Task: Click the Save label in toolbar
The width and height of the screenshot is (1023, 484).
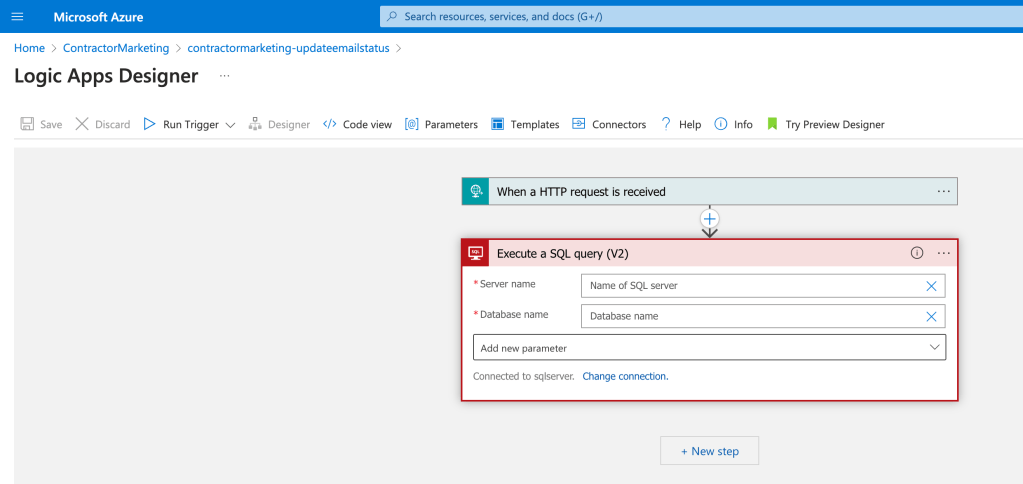Action: coord(51,125)
